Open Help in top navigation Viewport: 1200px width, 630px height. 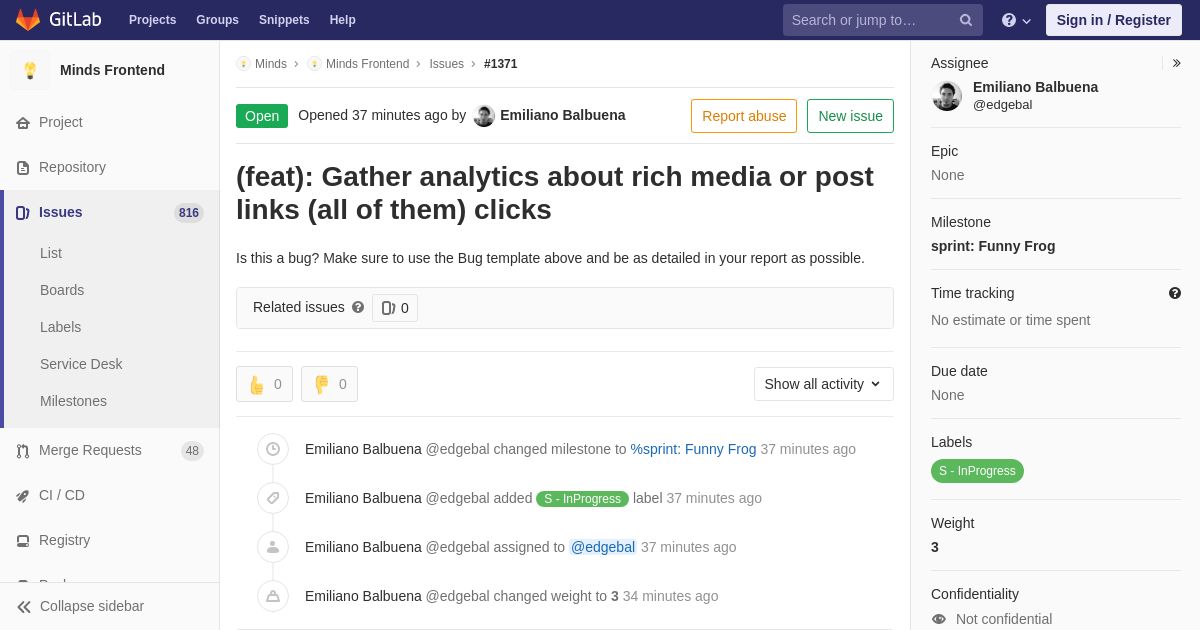[x=343, y=20]
